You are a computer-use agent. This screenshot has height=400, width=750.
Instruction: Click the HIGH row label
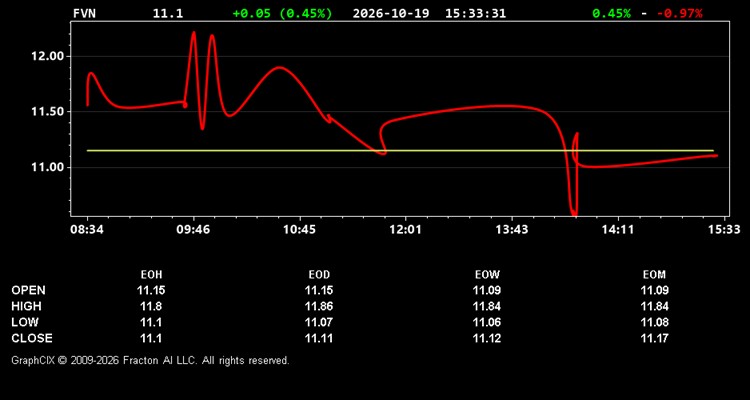(26, 306)
